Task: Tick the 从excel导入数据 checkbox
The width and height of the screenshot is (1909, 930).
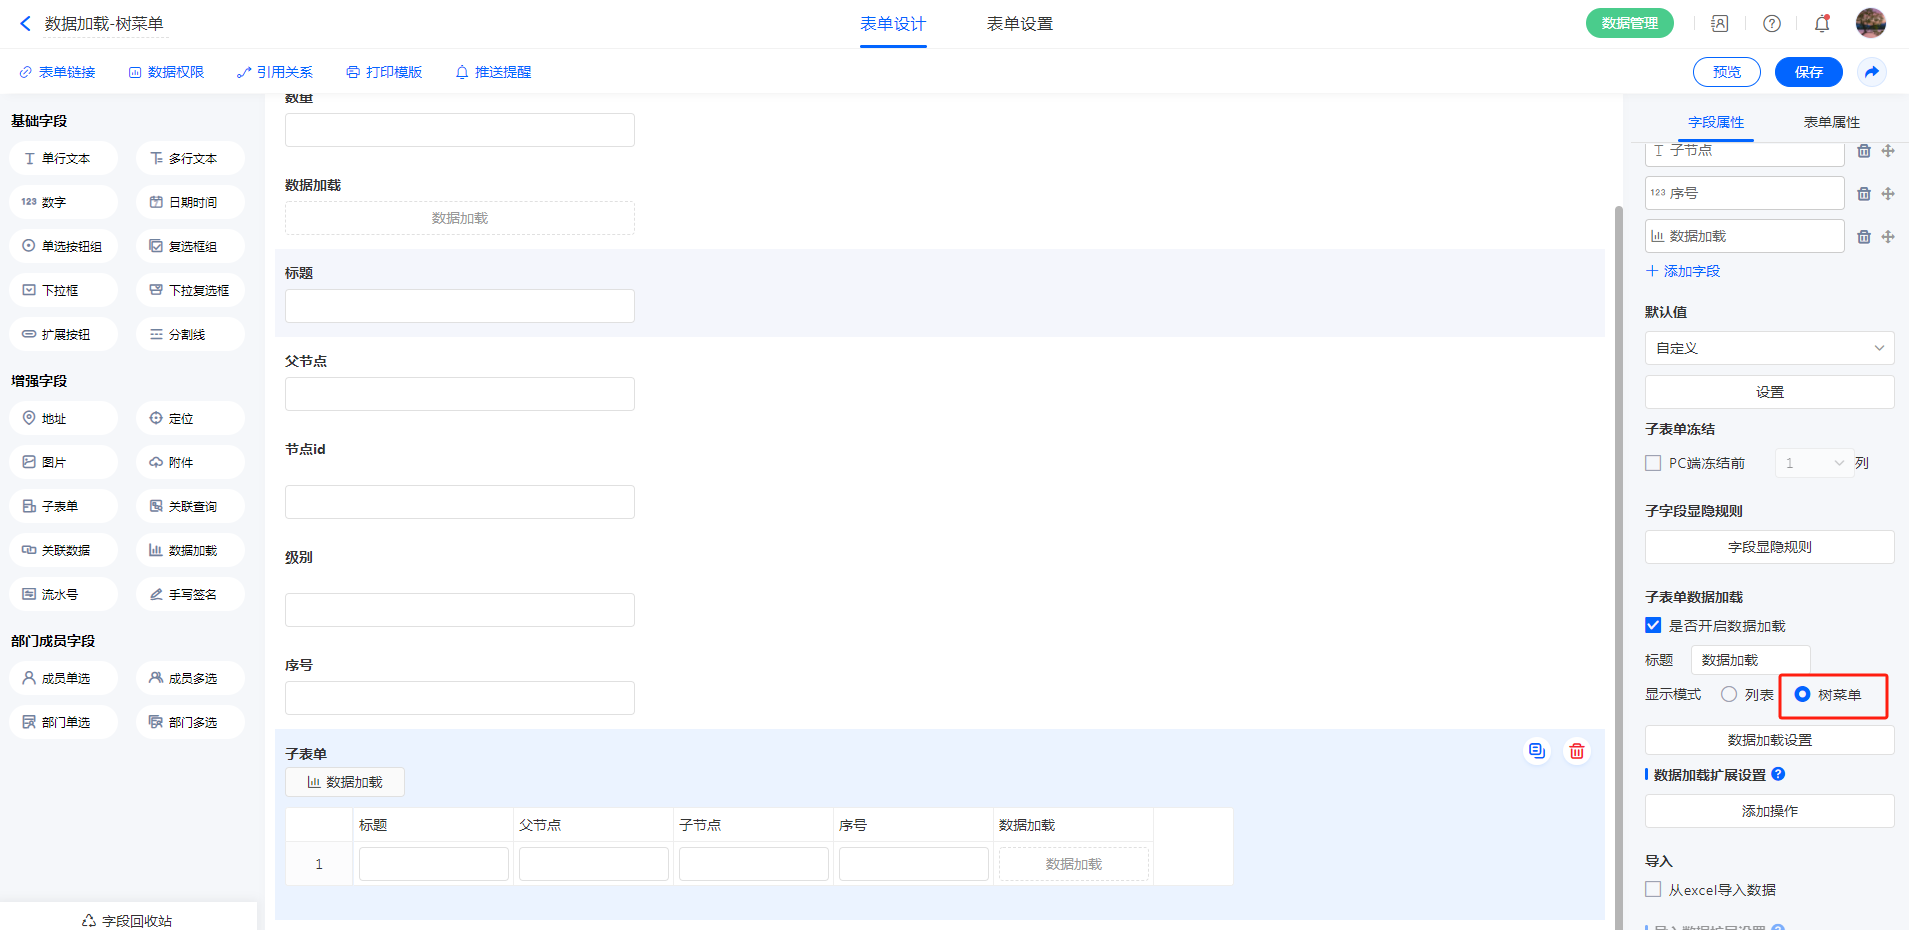Action: [x=1653, y=889]
